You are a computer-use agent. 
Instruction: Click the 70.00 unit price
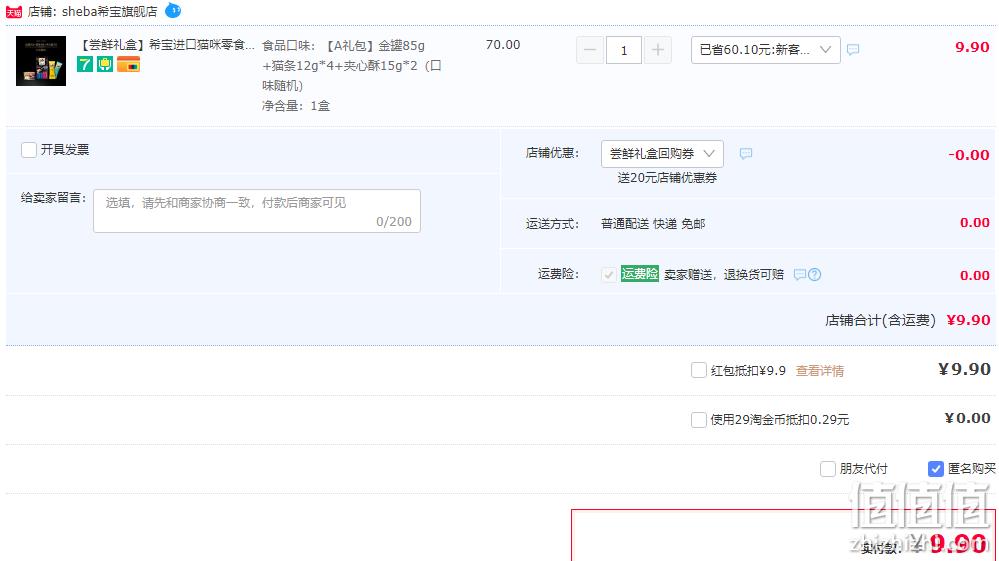coord(503,45)
